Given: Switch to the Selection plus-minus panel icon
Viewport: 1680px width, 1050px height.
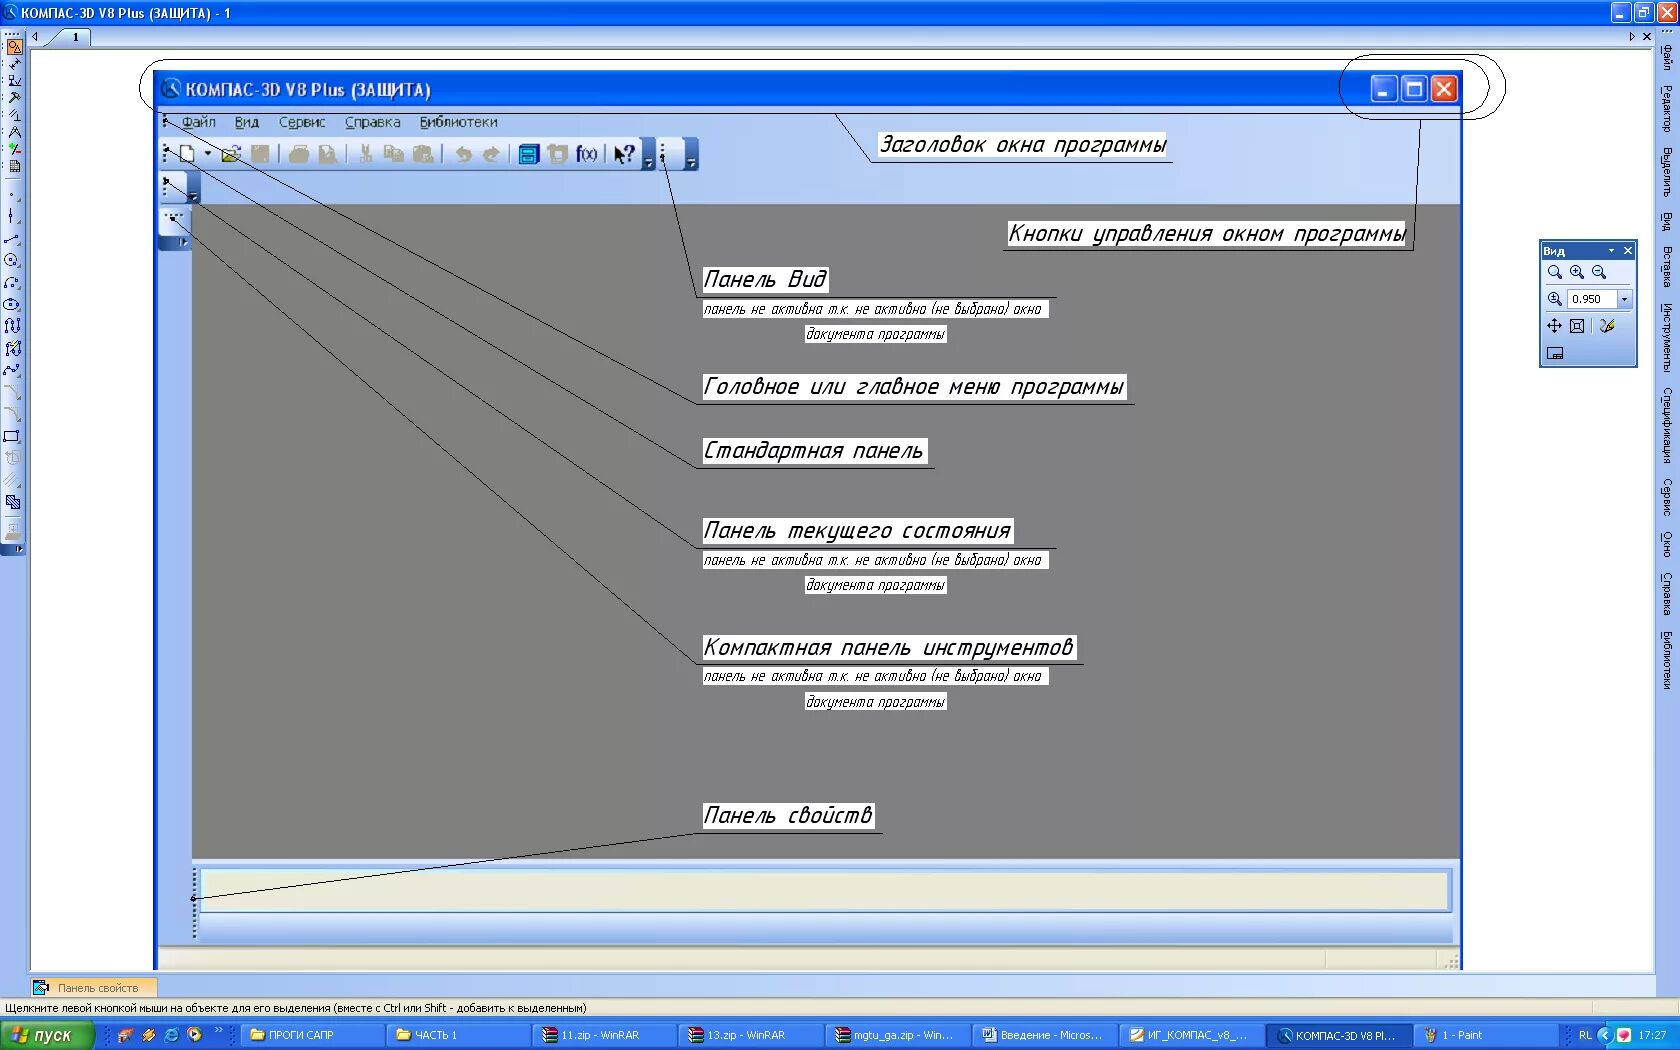Looking at the screenshot, I should (13, 149).
